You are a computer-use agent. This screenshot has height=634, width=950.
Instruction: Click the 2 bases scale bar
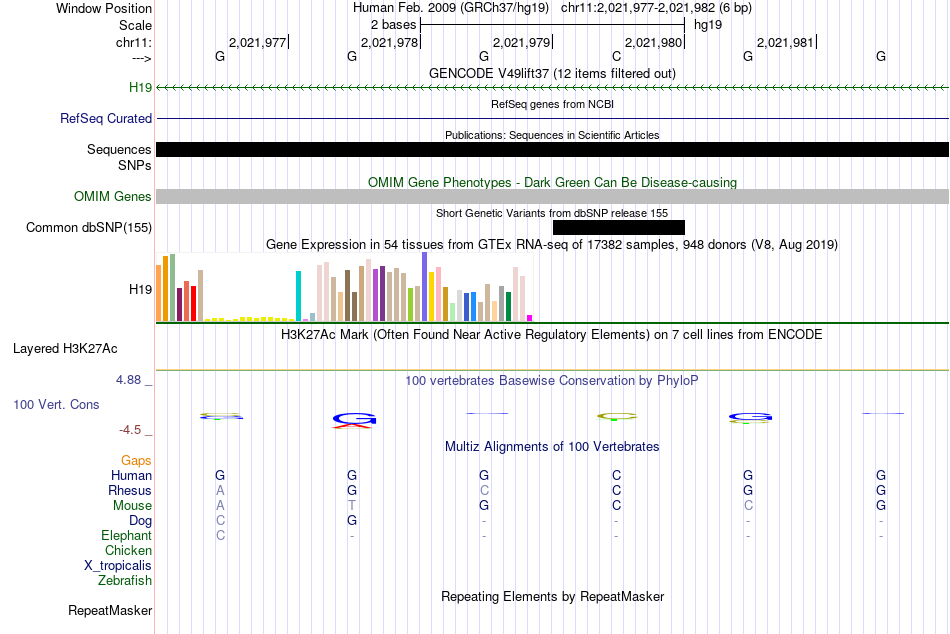click(x=552, y=25)
